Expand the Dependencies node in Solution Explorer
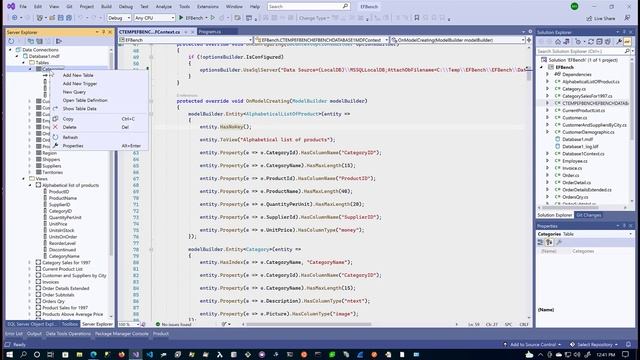This screenshot has height=360, width=640. click(548, 74)
